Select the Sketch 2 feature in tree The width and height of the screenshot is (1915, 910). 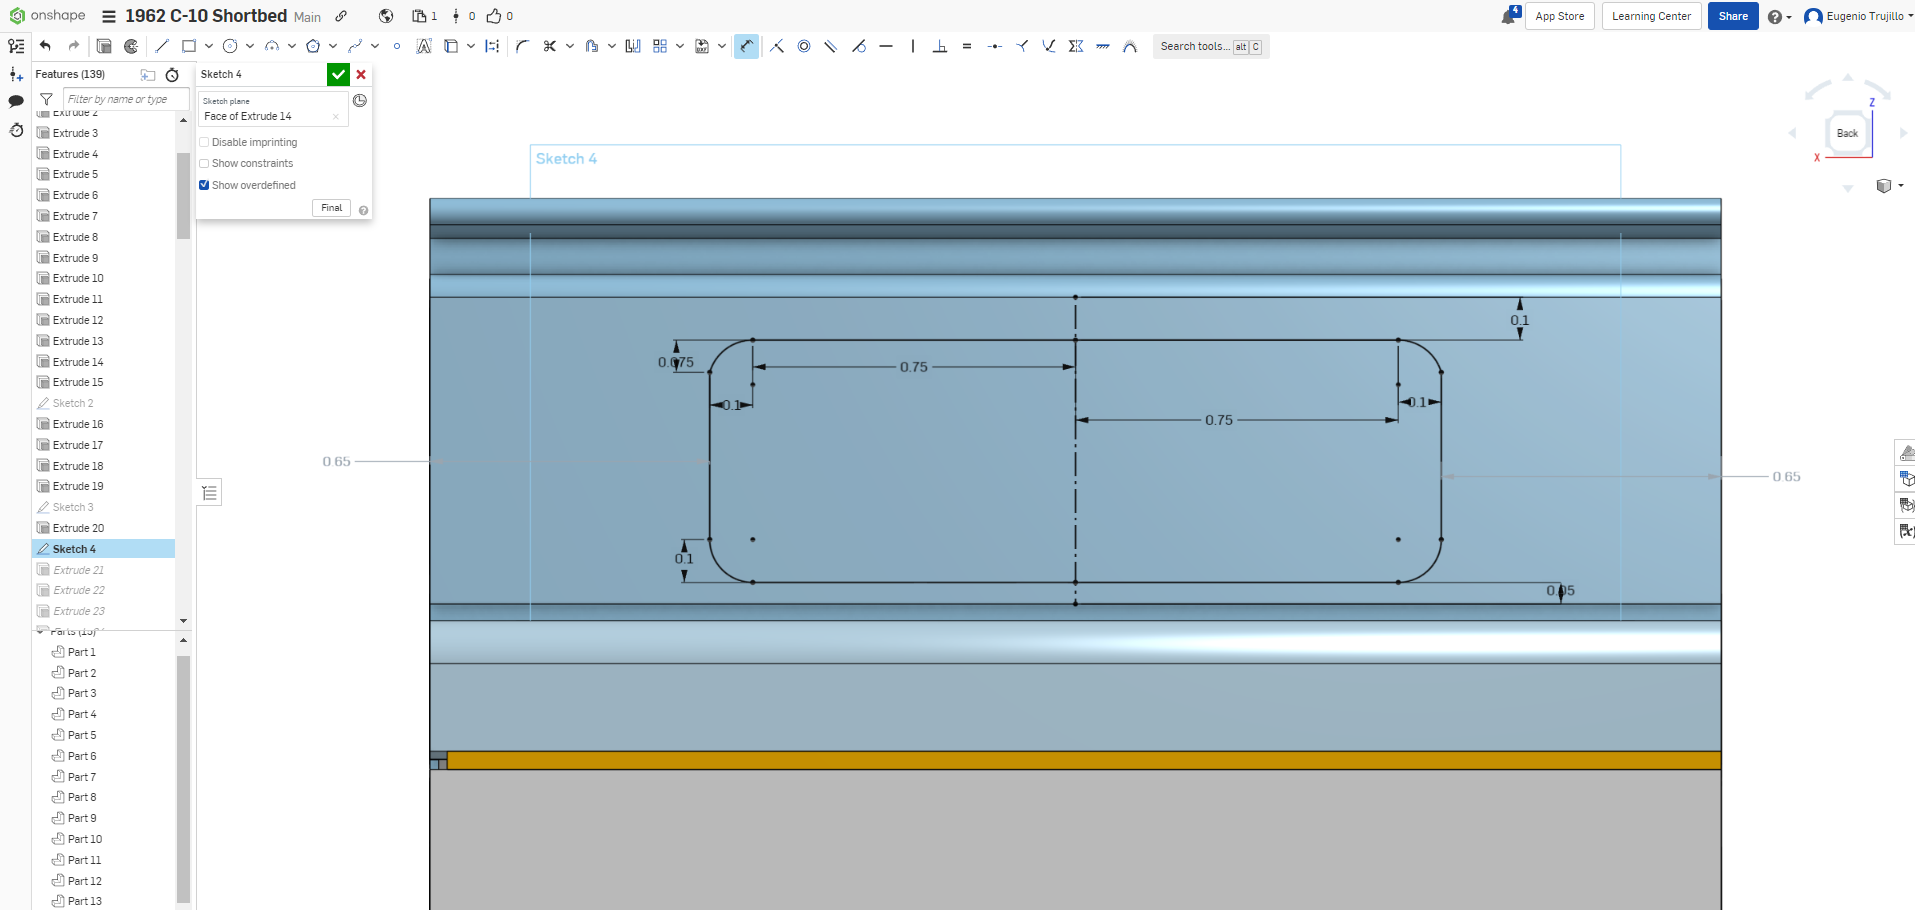[72, 403]
